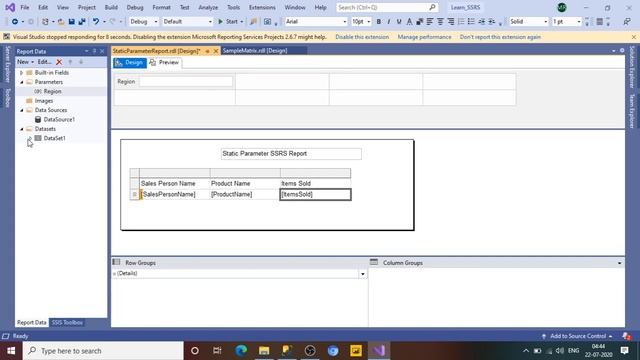Delete selected item with red X
The image size is (640, 360).
[59, 62]
